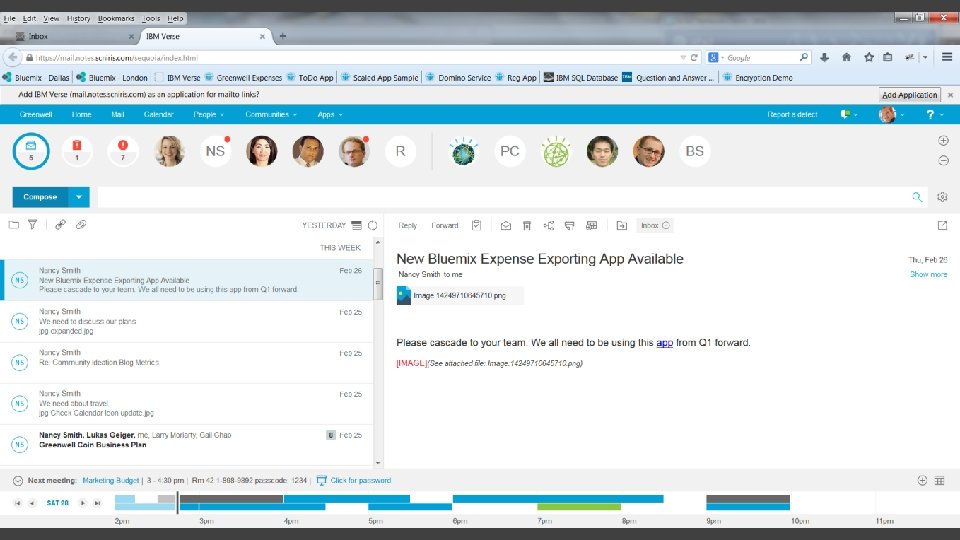
Task: Open the calendar grid view icon
Action: 940,481
